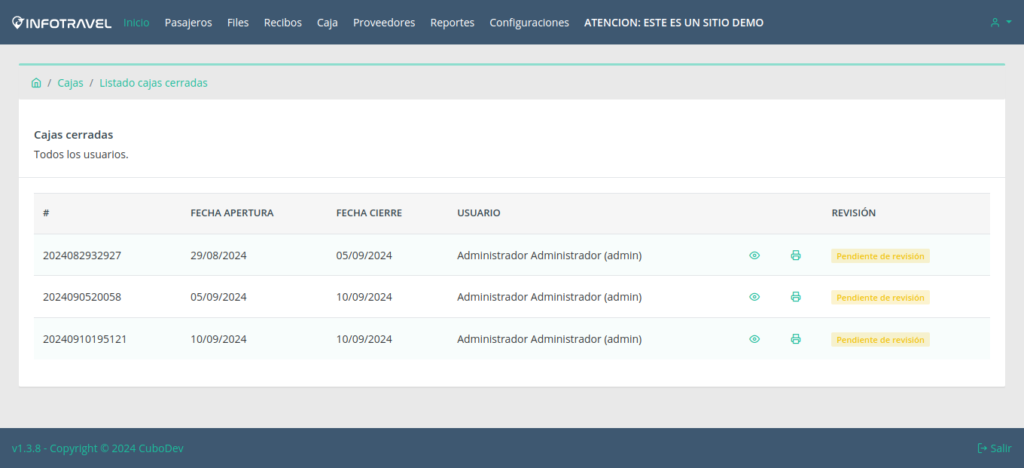
Task: Open the Caja menu
Action: pyautogui.click(x=327, y=22)
